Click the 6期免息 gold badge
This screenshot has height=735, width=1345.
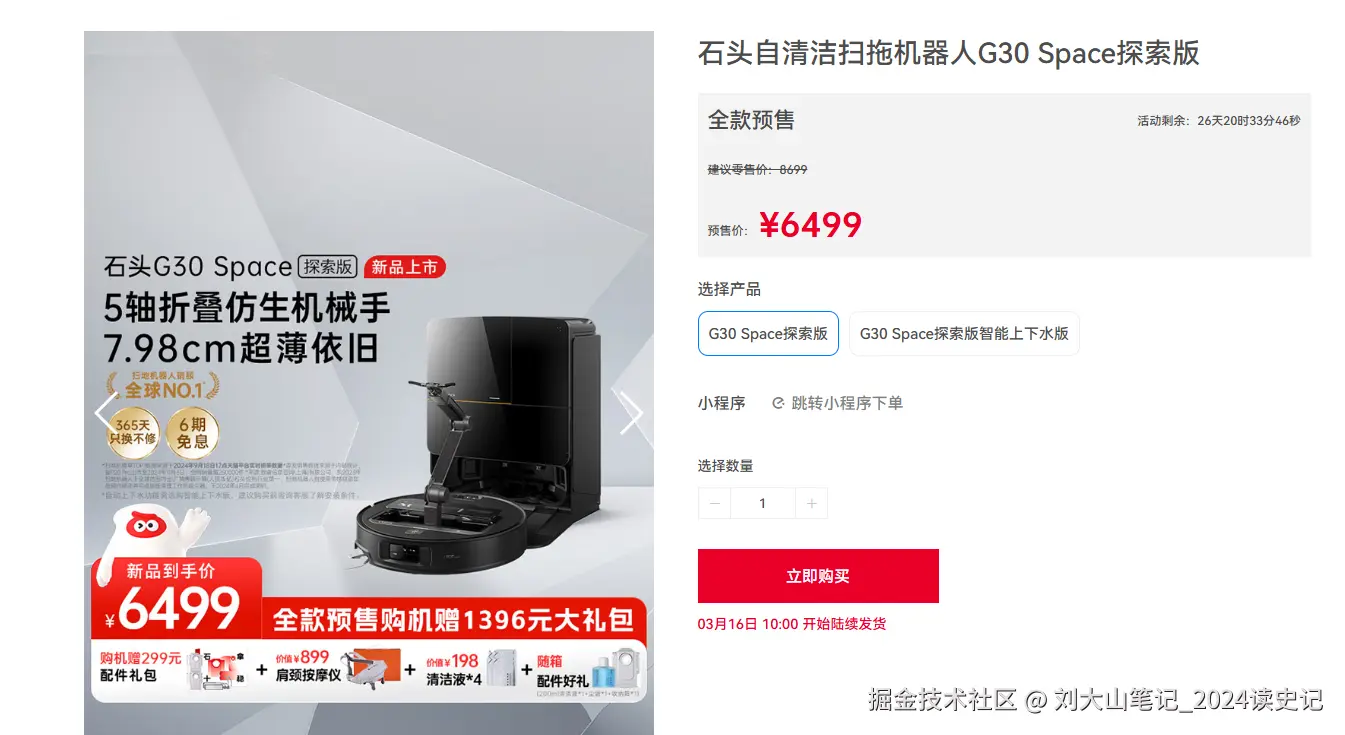(x=193, y=432)
